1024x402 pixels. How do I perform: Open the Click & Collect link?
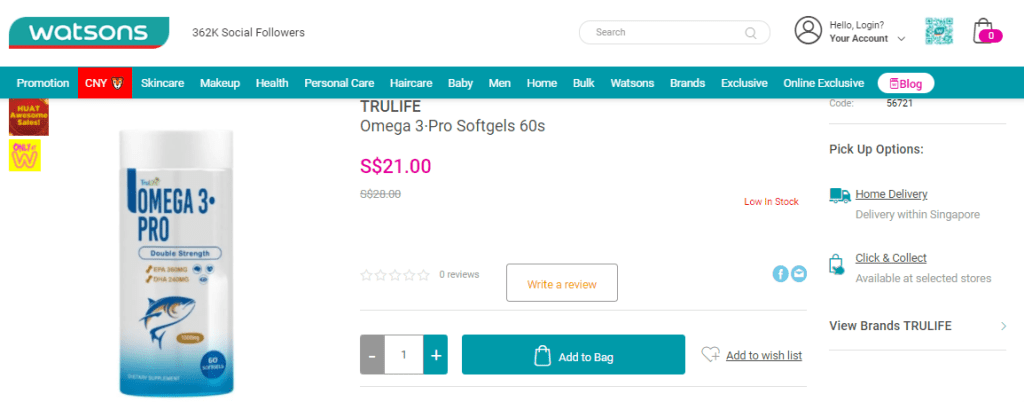(x=891, y=258)
